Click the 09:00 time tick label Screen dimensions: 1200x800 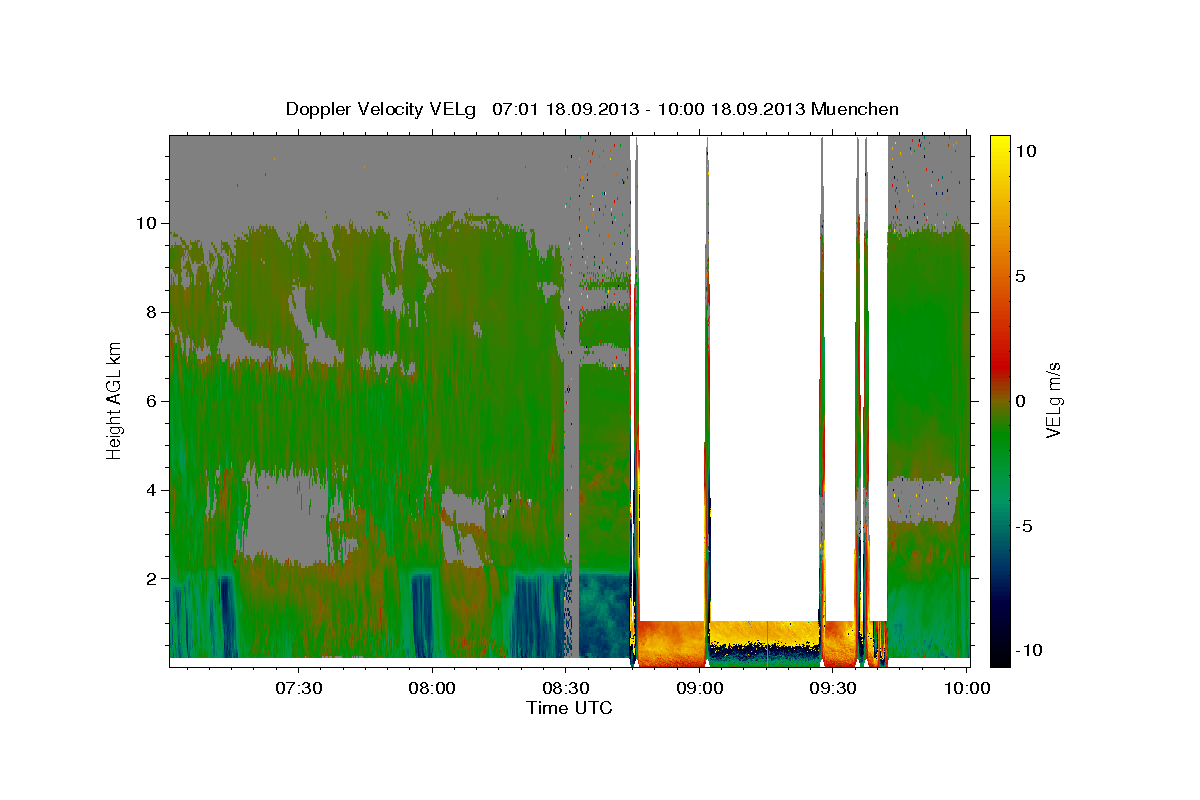pyautogui.click(x=700, y=688)
